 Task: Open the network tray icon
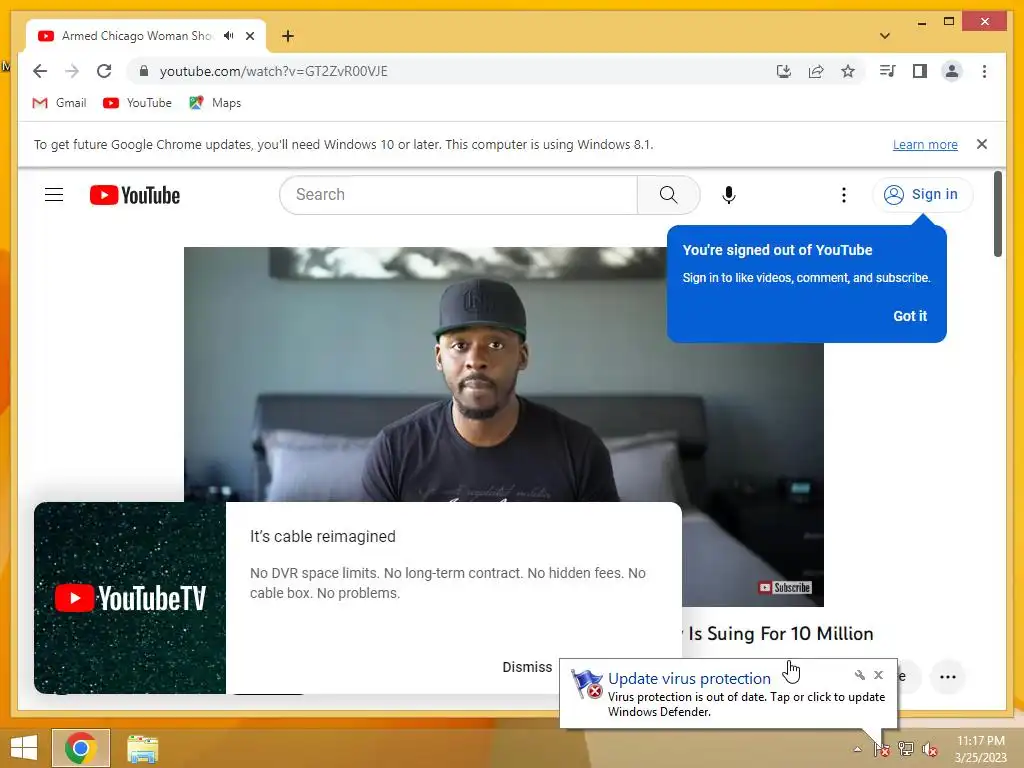906,749
